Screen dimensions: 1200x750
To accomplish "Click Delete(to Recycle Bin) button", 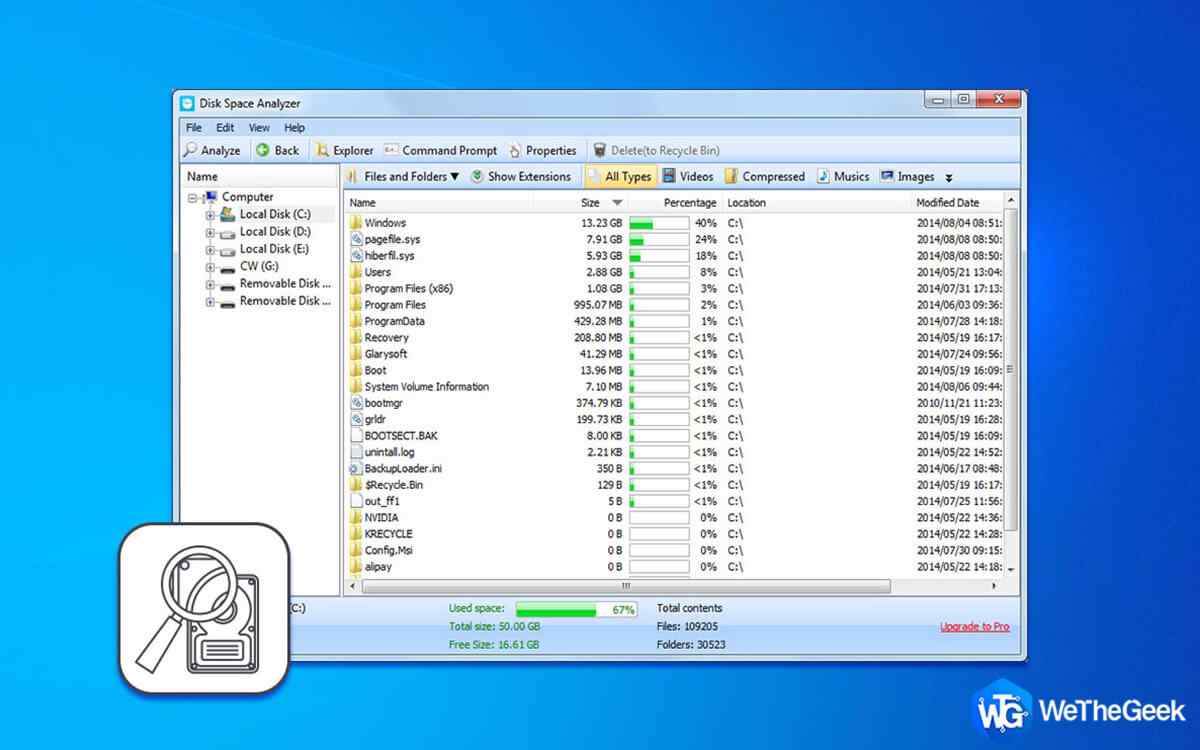I will [x=656, y=150].
